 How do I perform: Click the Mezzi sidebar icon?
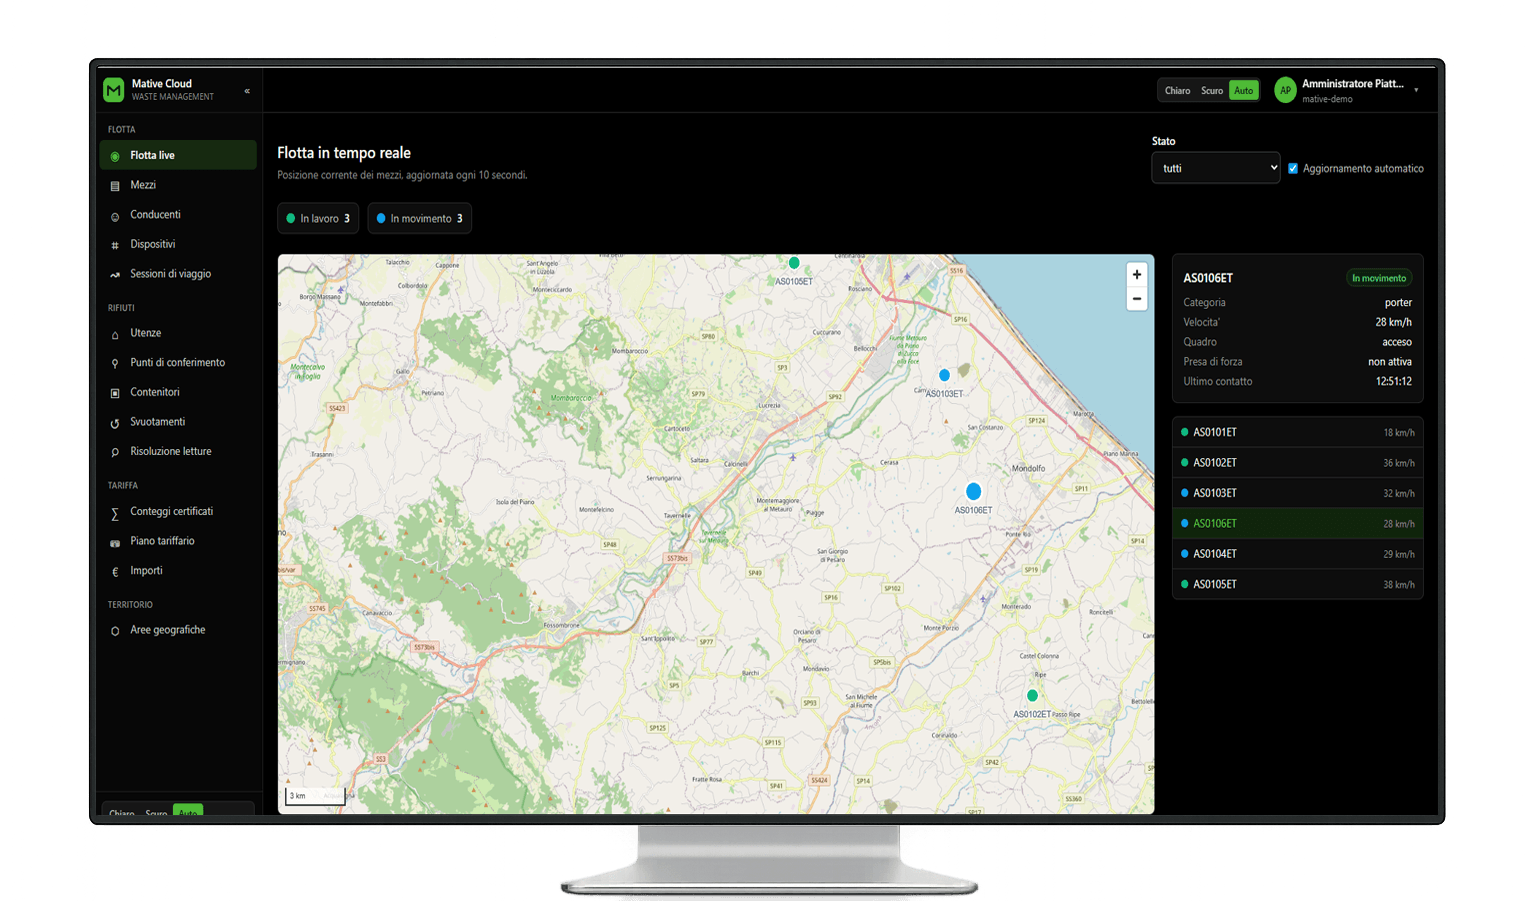click(115, 186)
